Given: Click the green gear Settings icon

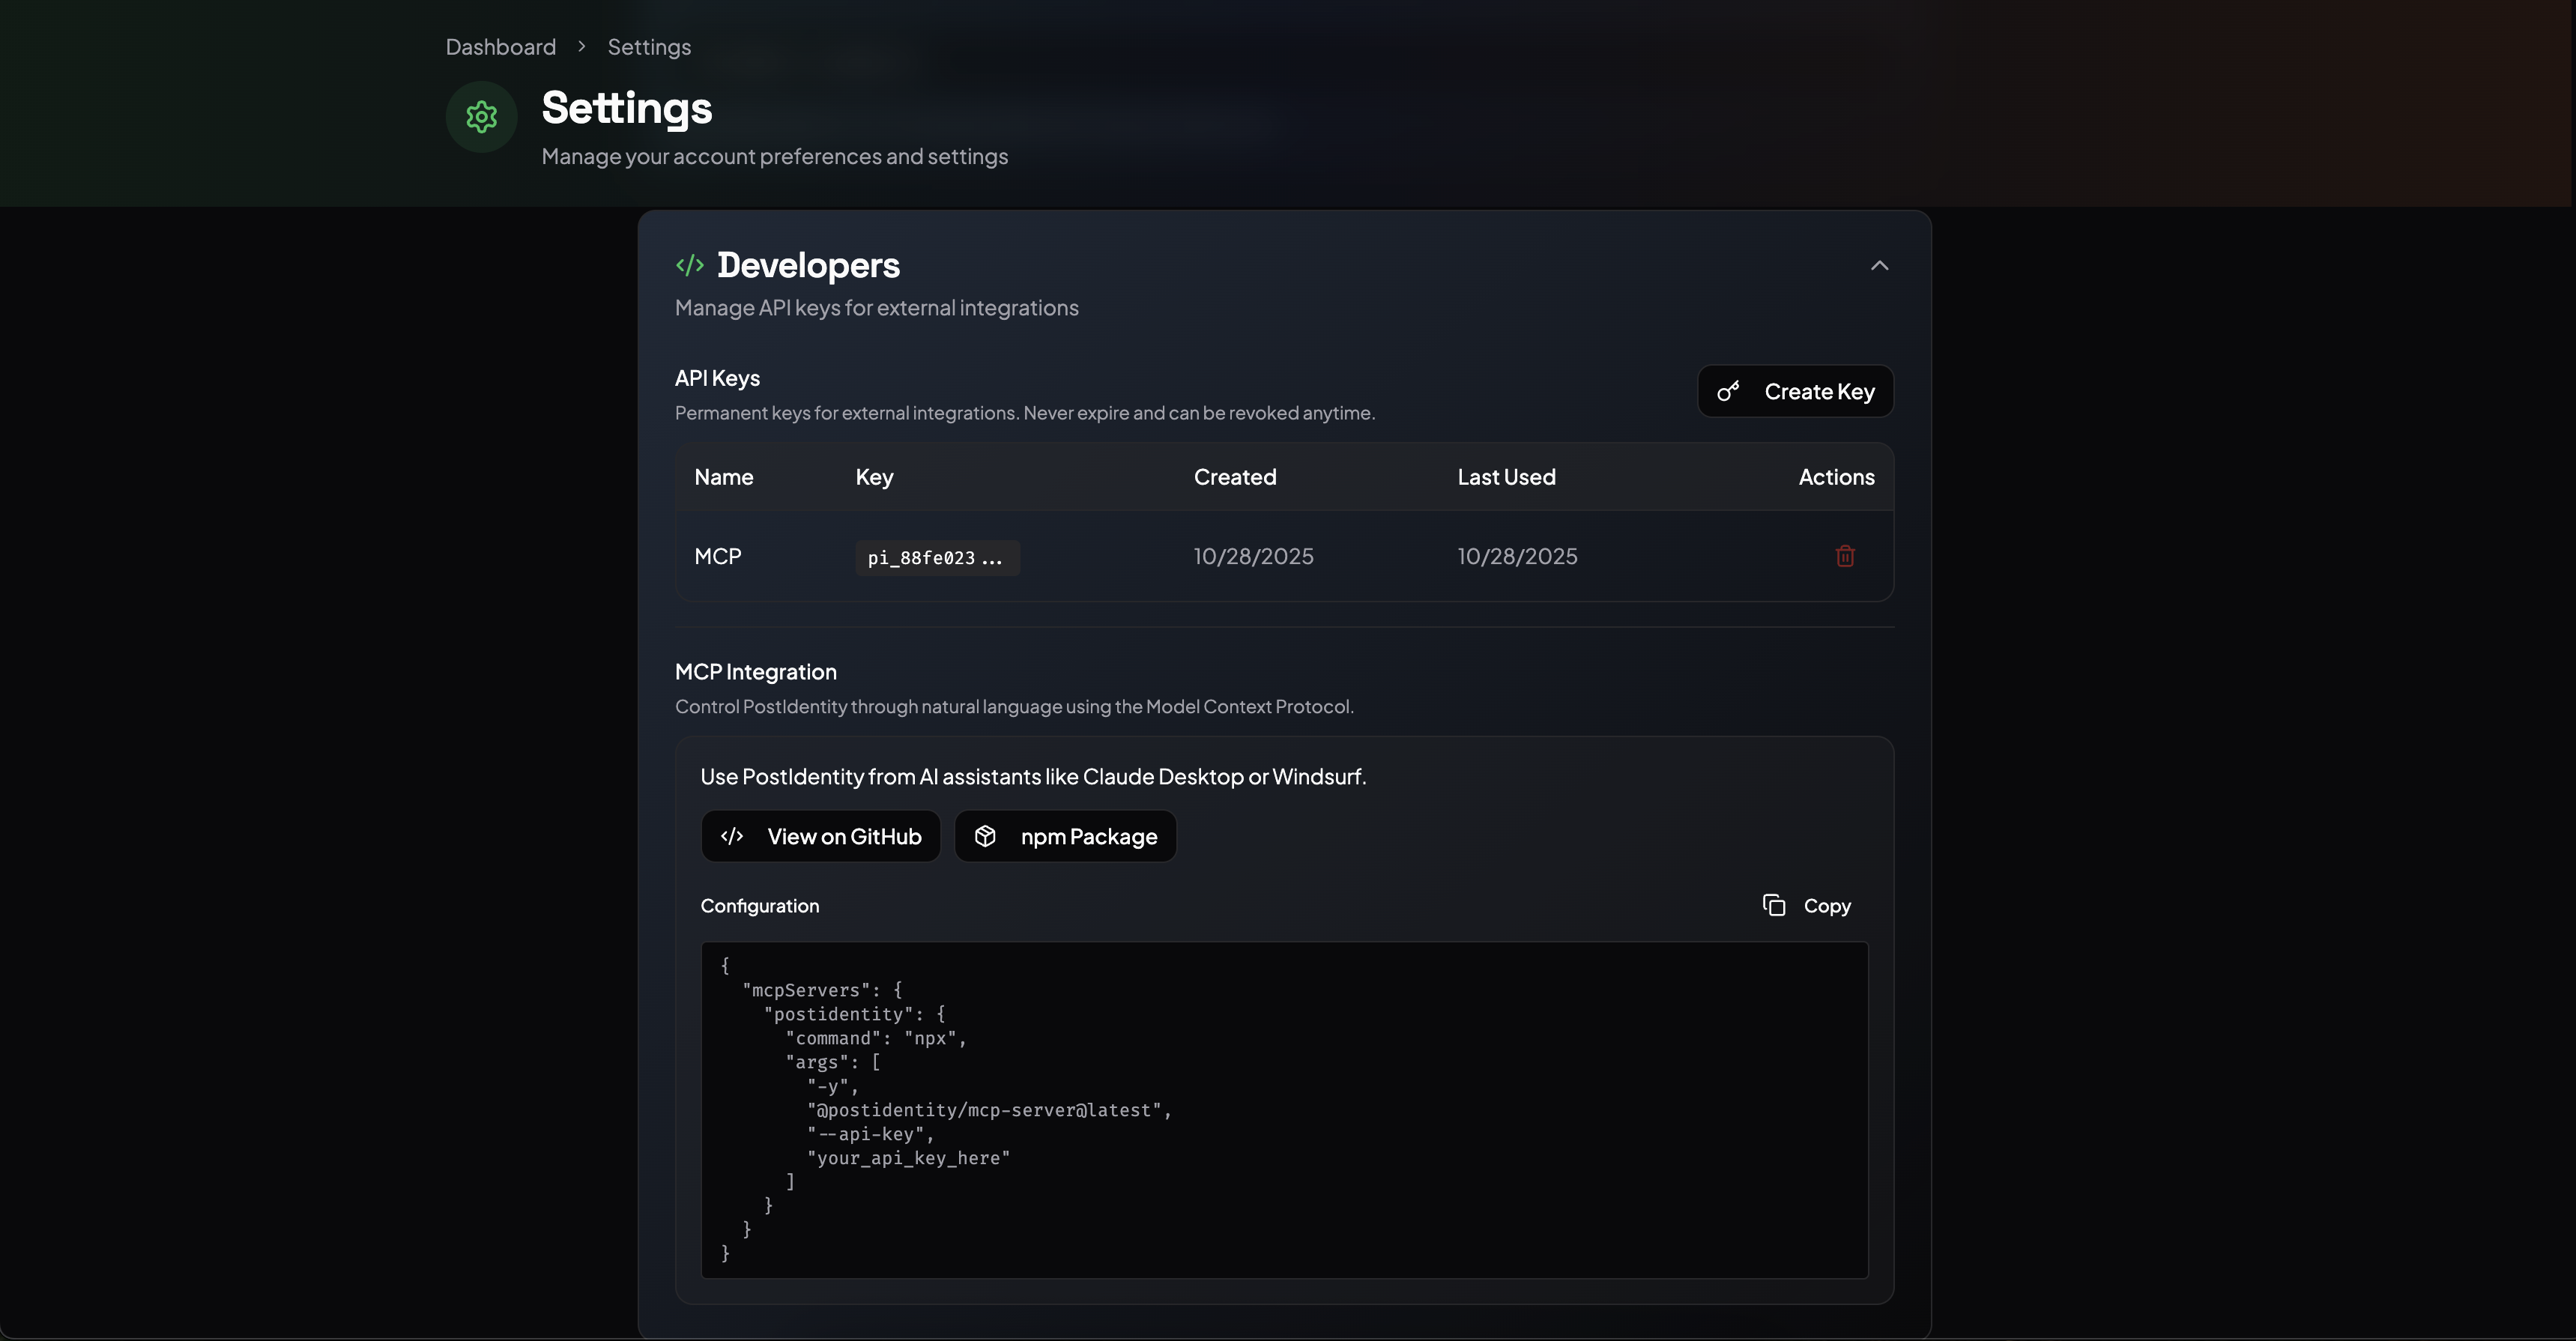Looking at the screenshot, I should (x=481, y=117).
